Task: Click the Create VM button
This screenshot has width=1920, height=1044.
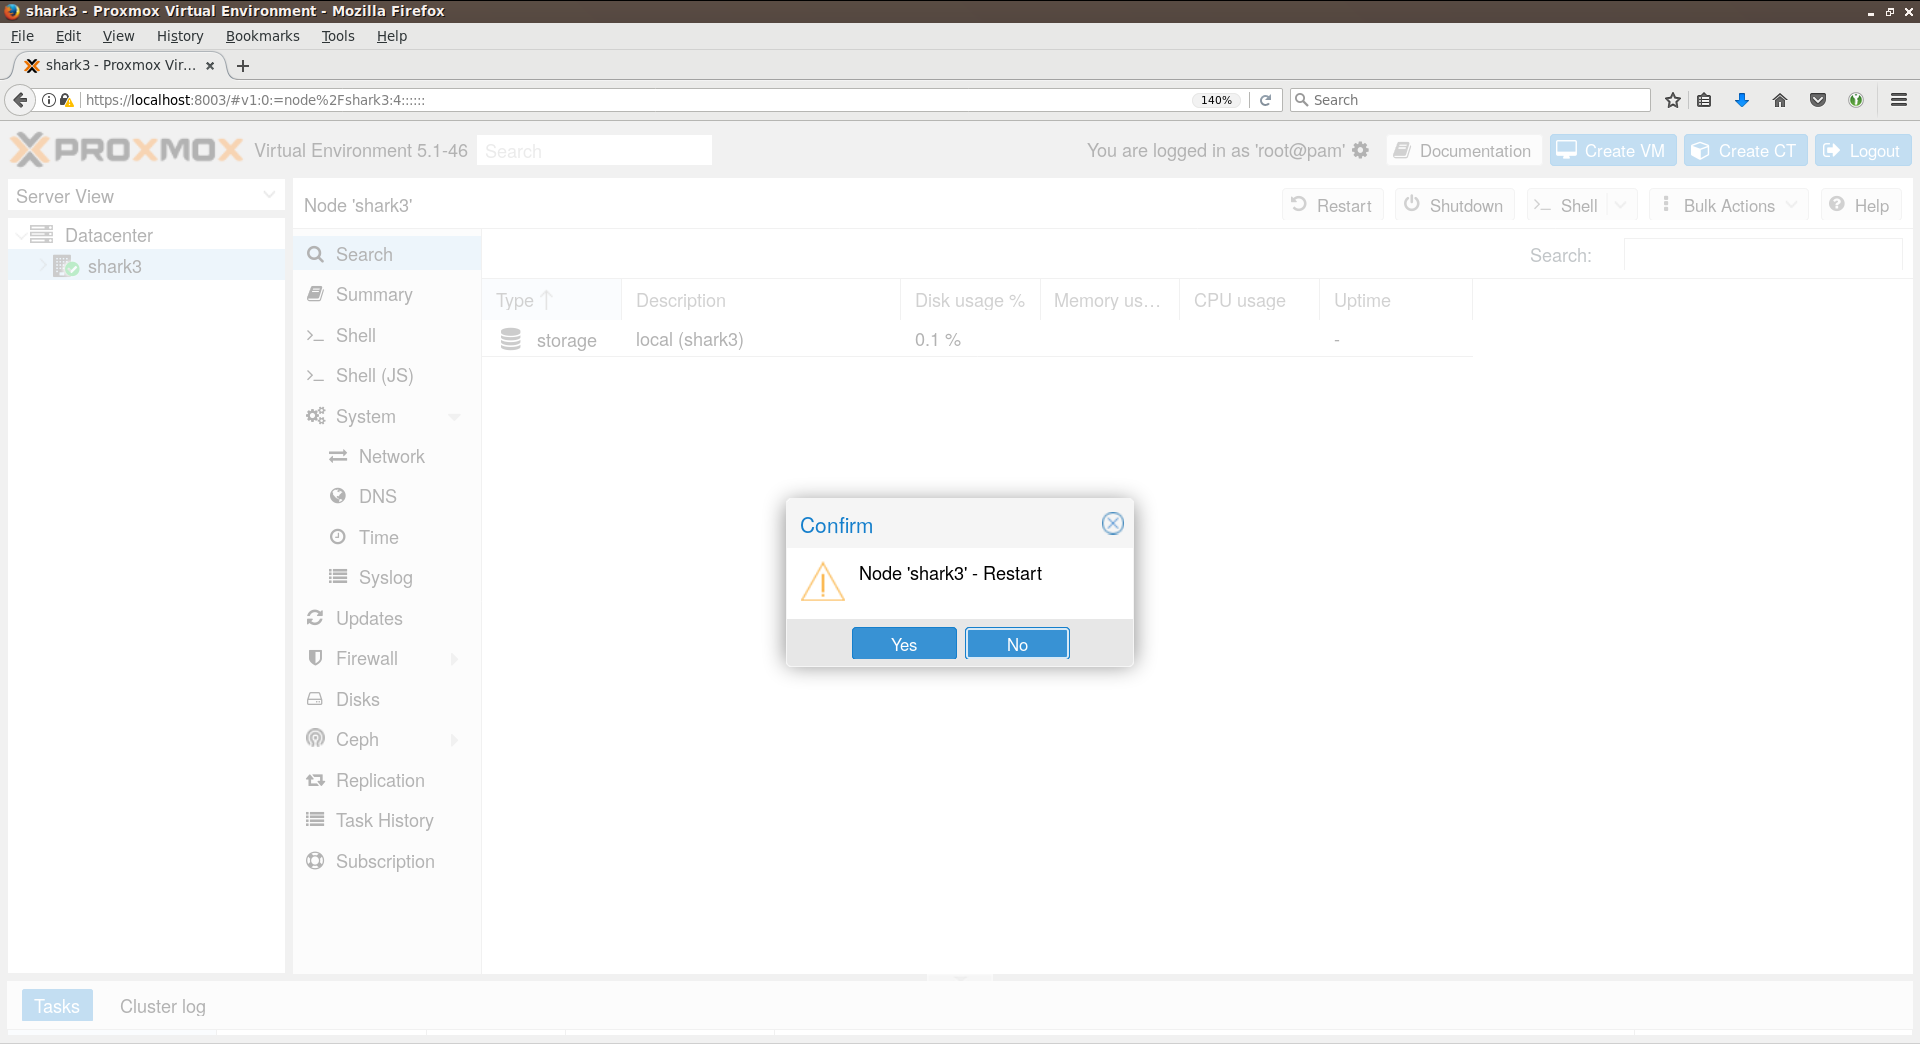Action: point(1613,151)
